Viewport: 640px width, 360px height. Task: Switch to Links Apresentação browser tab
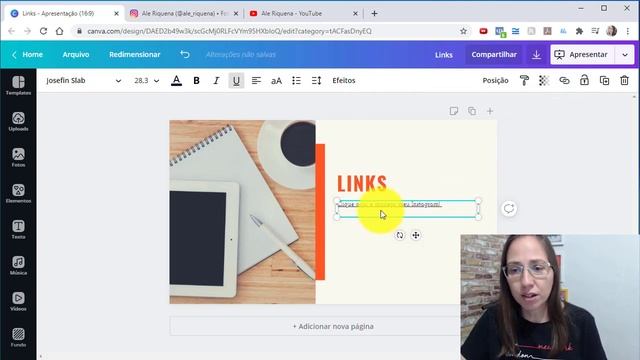64,13
